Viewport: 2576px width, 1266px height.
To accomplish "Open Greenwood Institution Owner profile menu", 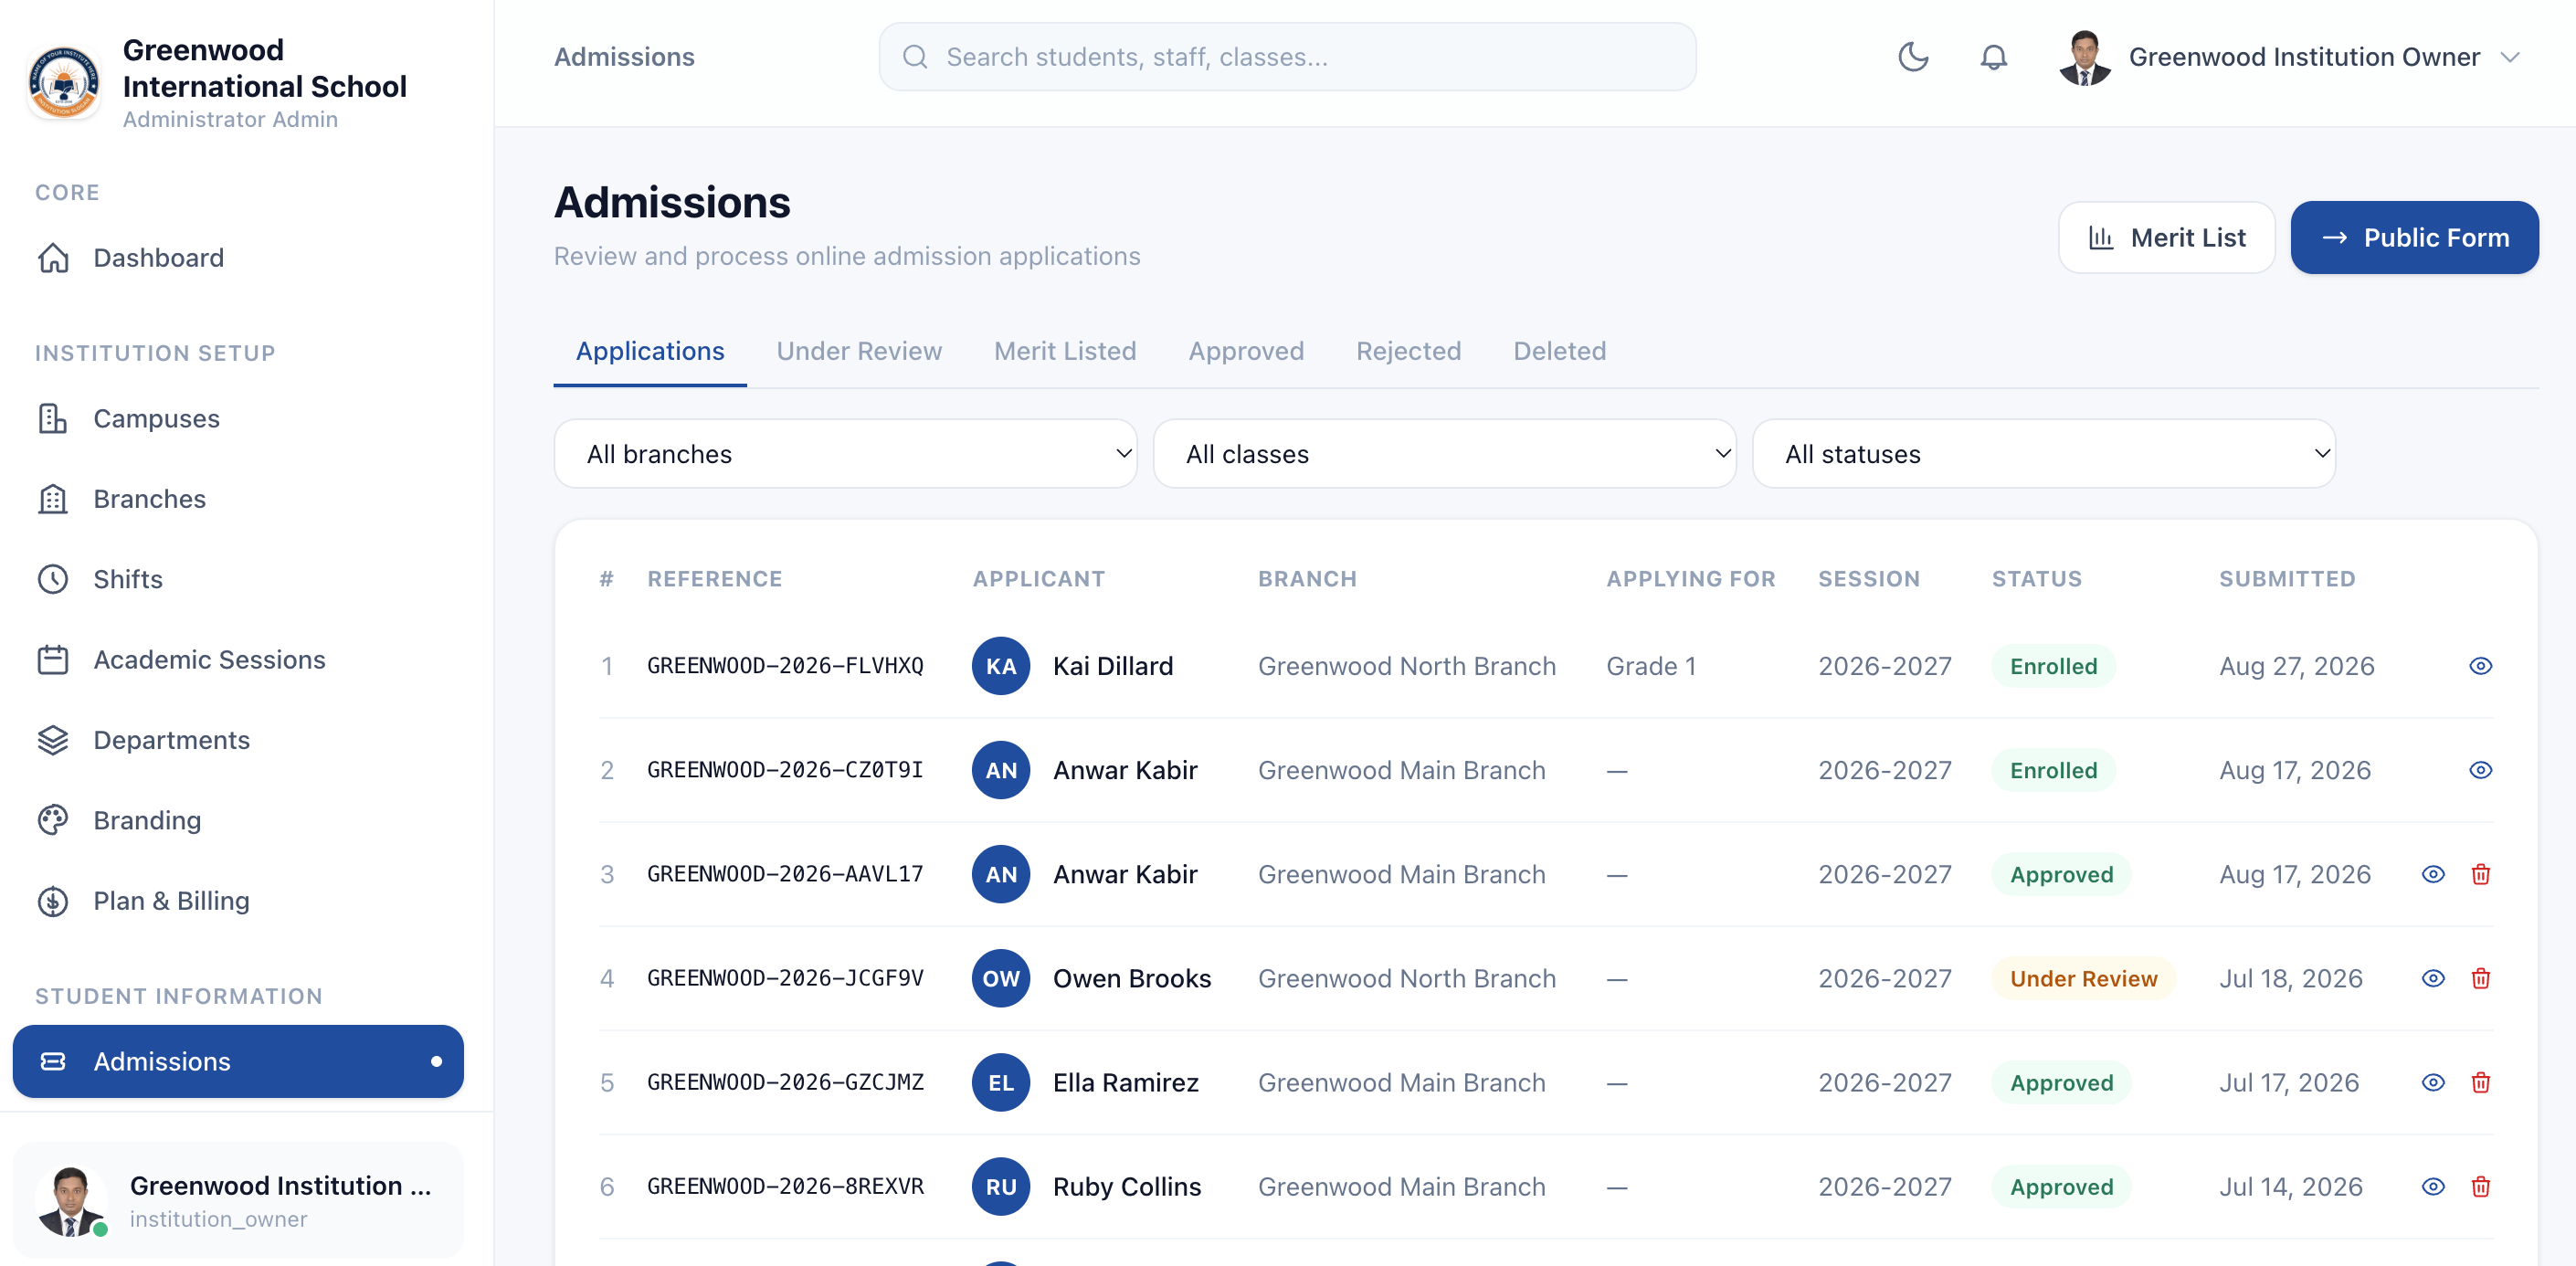I will pos(2290,57).
